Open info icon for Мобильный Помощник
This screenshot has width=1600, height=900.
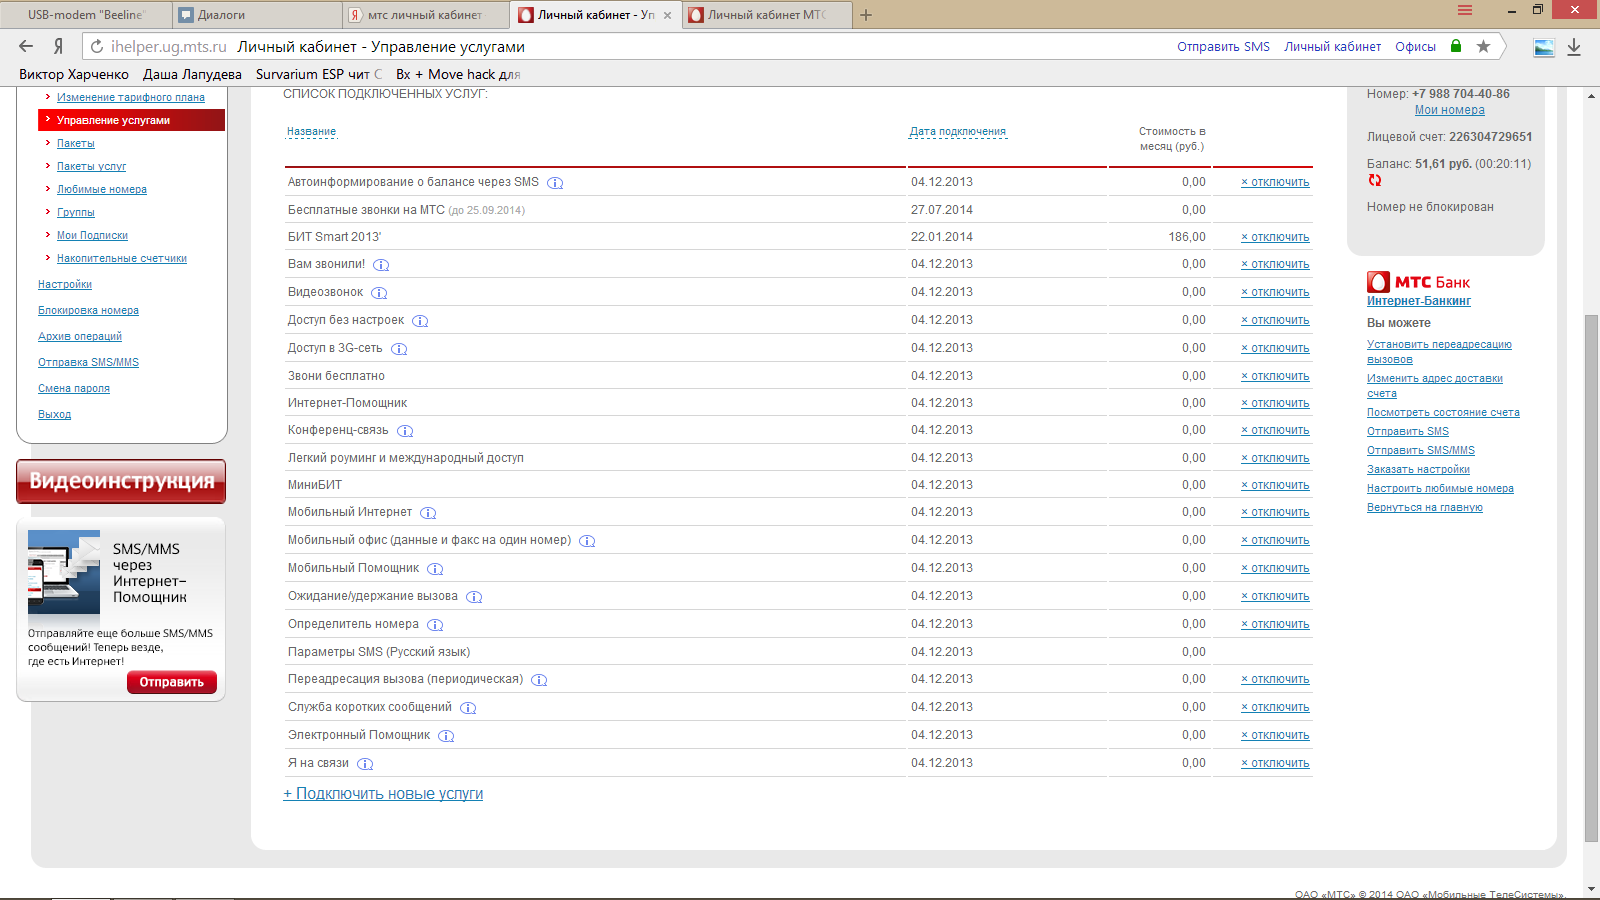[435, 569]
